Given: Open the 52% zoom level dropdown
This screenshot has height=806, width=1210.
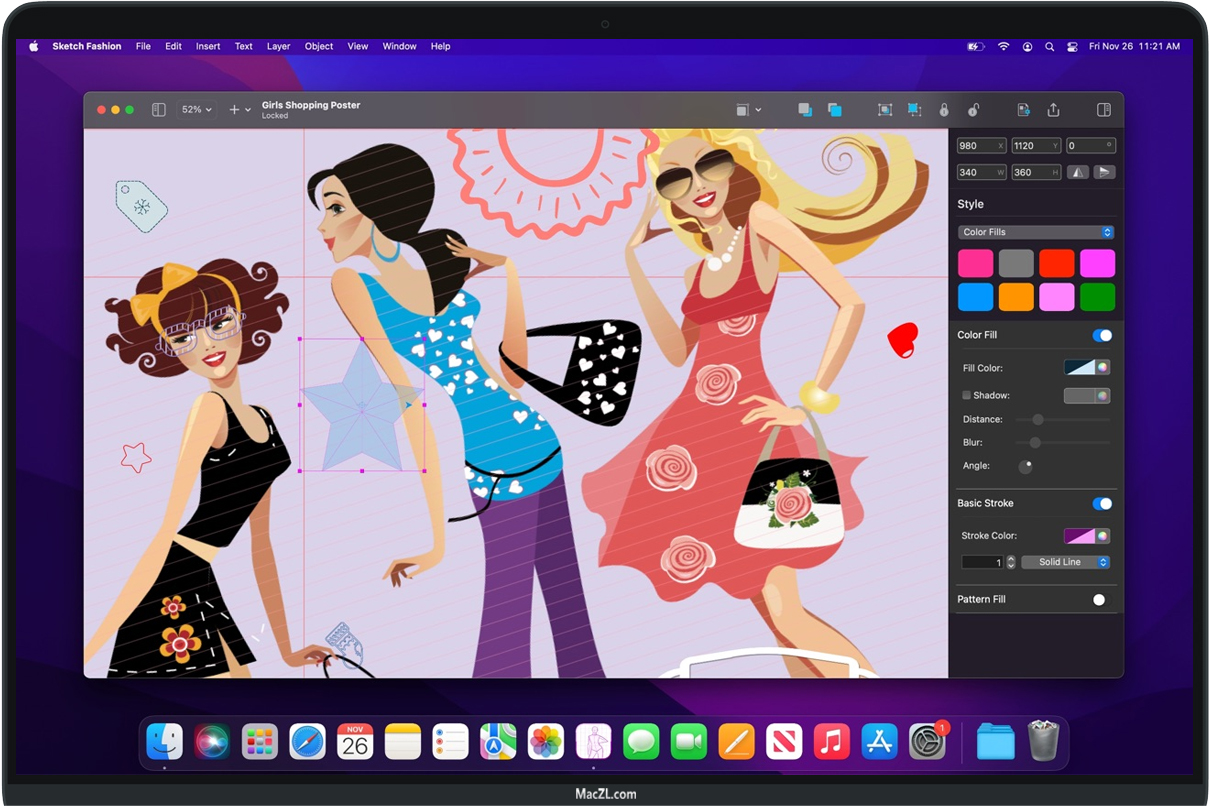Looking at the screenshot, I should [x=196, y=110].
